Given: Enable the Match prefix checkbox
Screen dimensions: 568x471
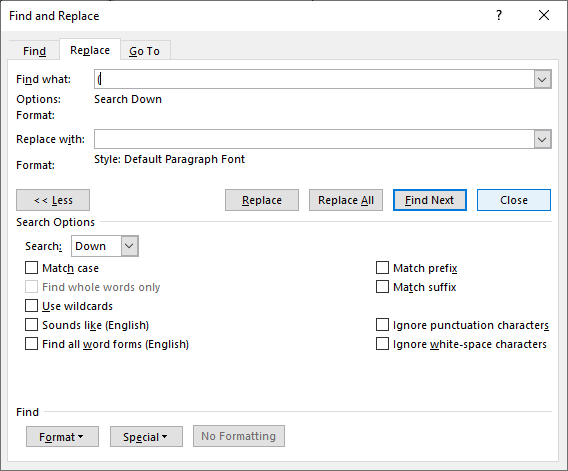Looking at the screenshot, I should [x=383, y=268].
